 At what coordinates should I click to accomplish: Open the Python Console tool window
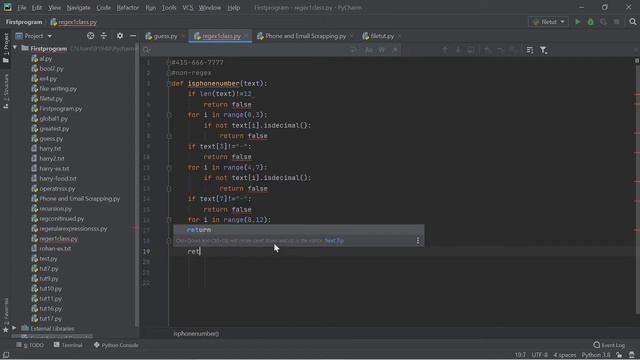coord(116,345)
